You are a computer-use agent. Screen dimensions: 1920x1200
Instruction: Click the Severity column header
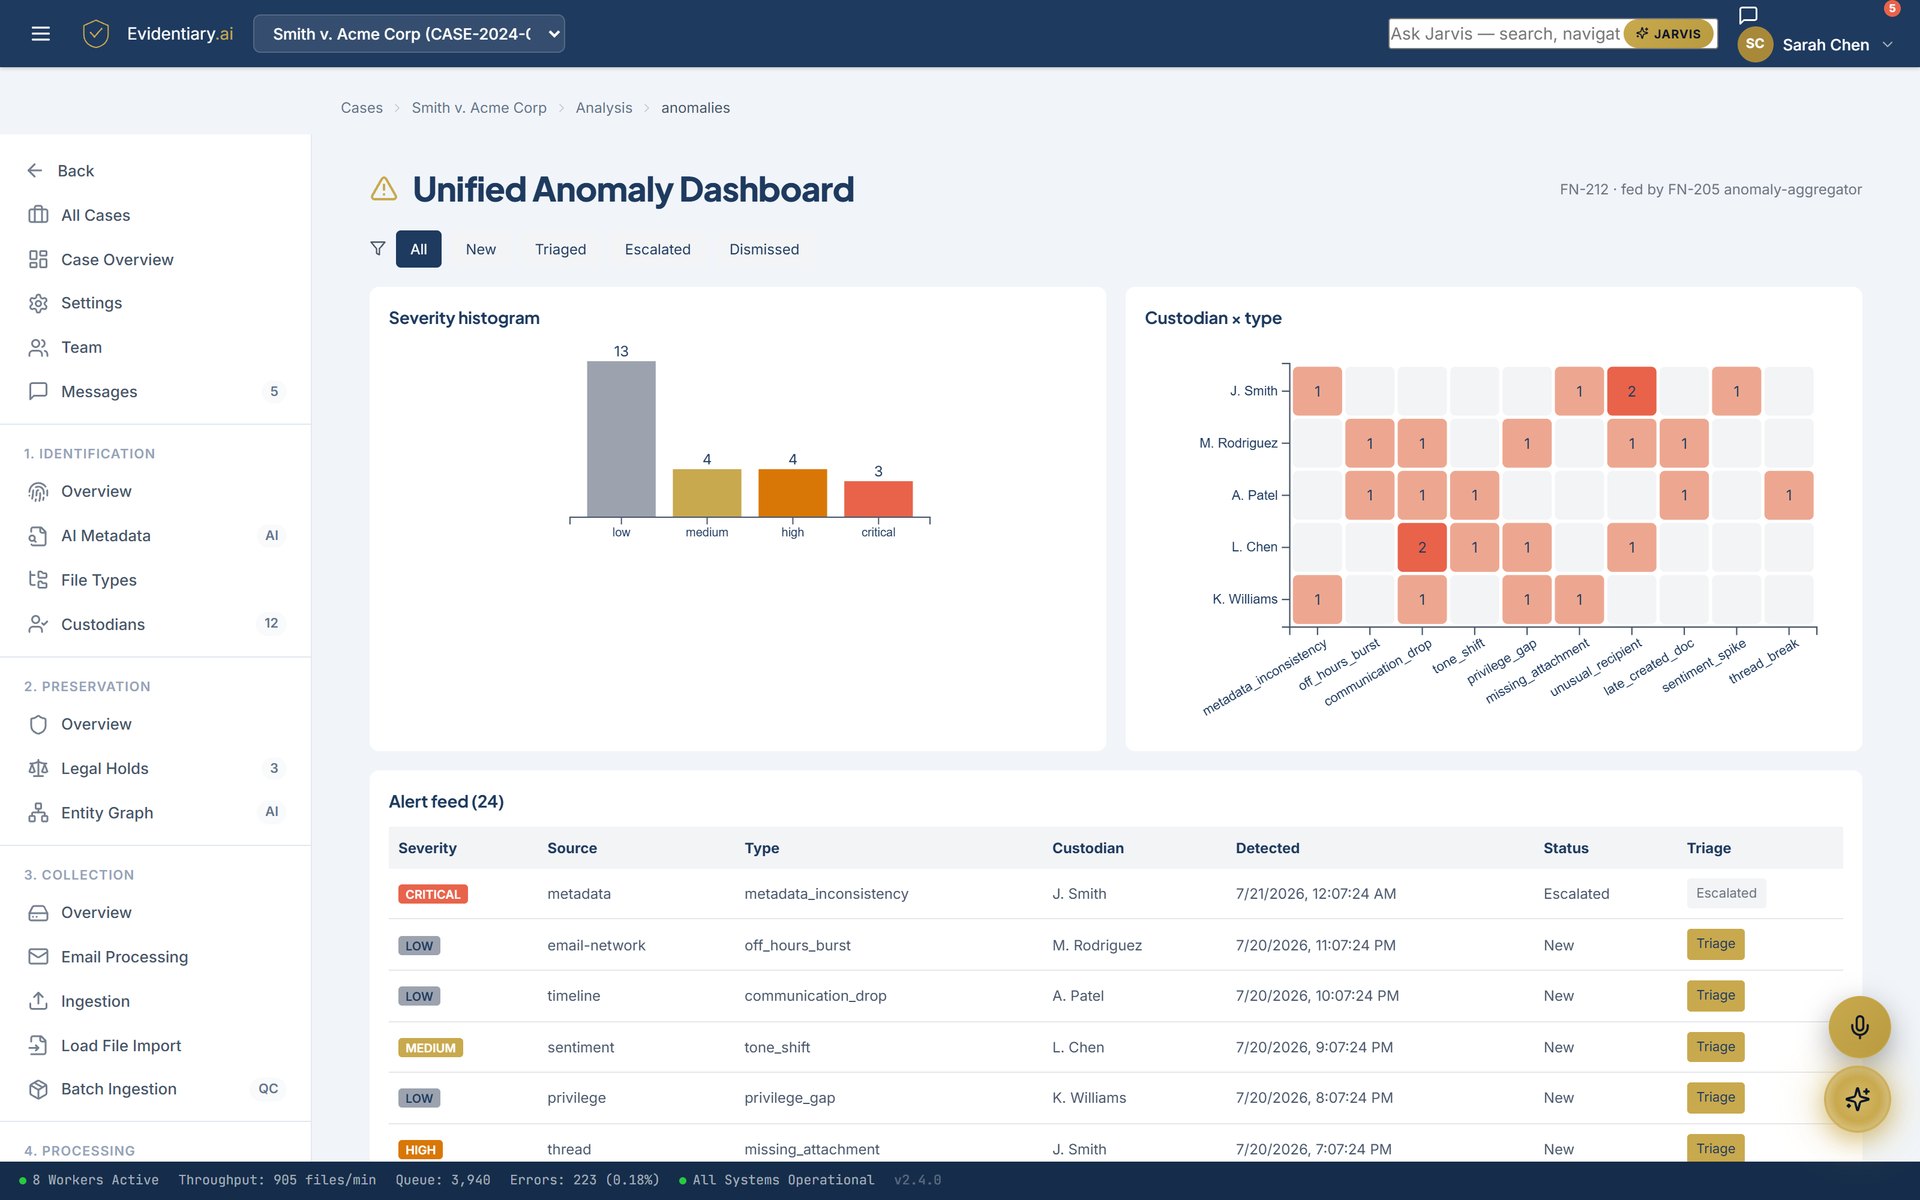(427, 848)
